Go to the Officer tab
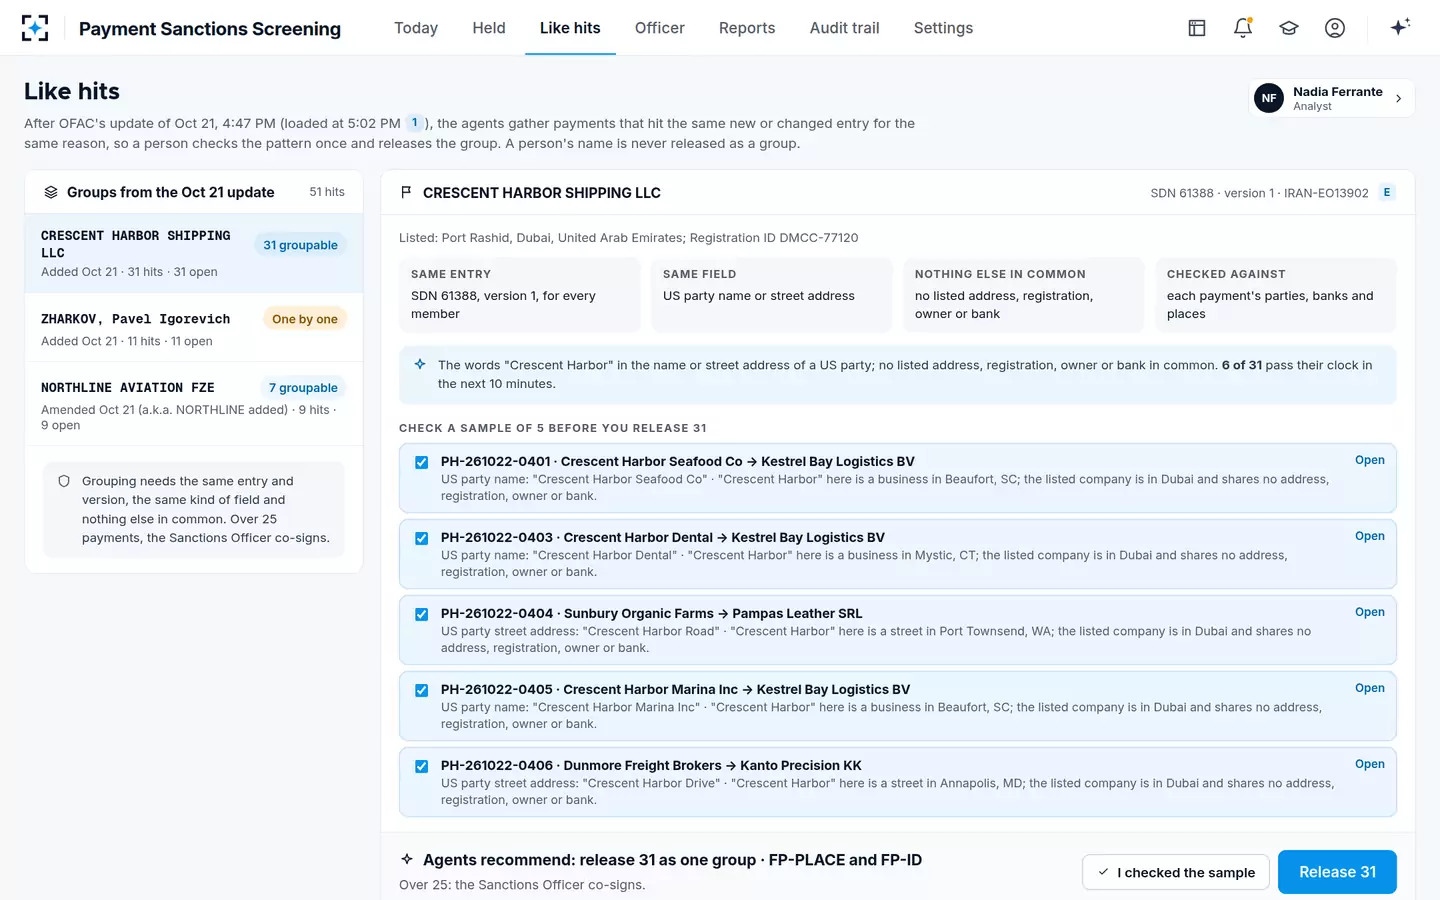The image size is (1440, 900). coord(660,28)
